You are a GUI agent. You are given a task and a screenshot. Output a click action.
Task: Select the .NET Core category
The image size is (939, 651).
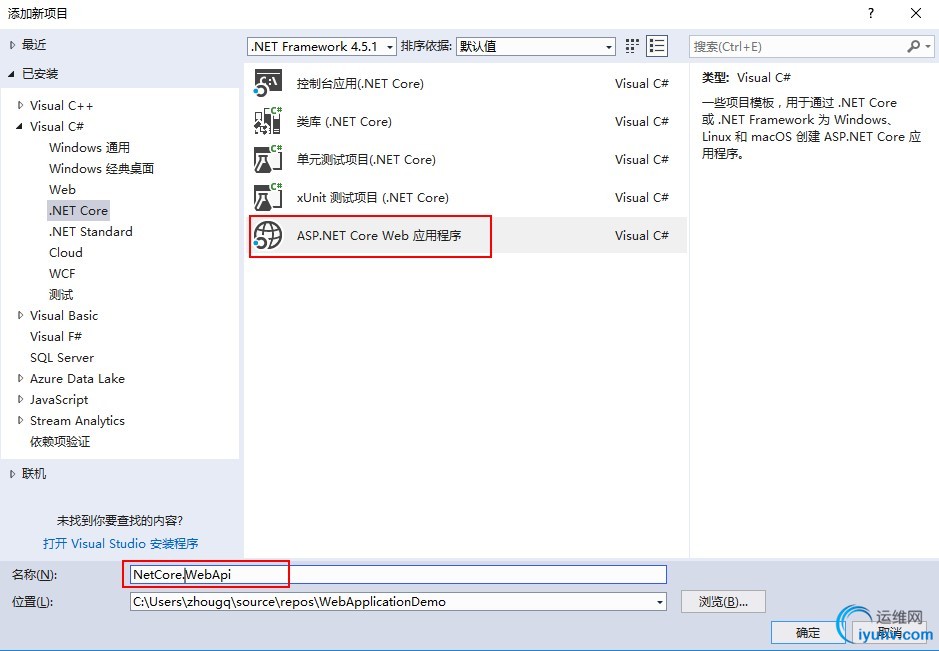(78, 210)
